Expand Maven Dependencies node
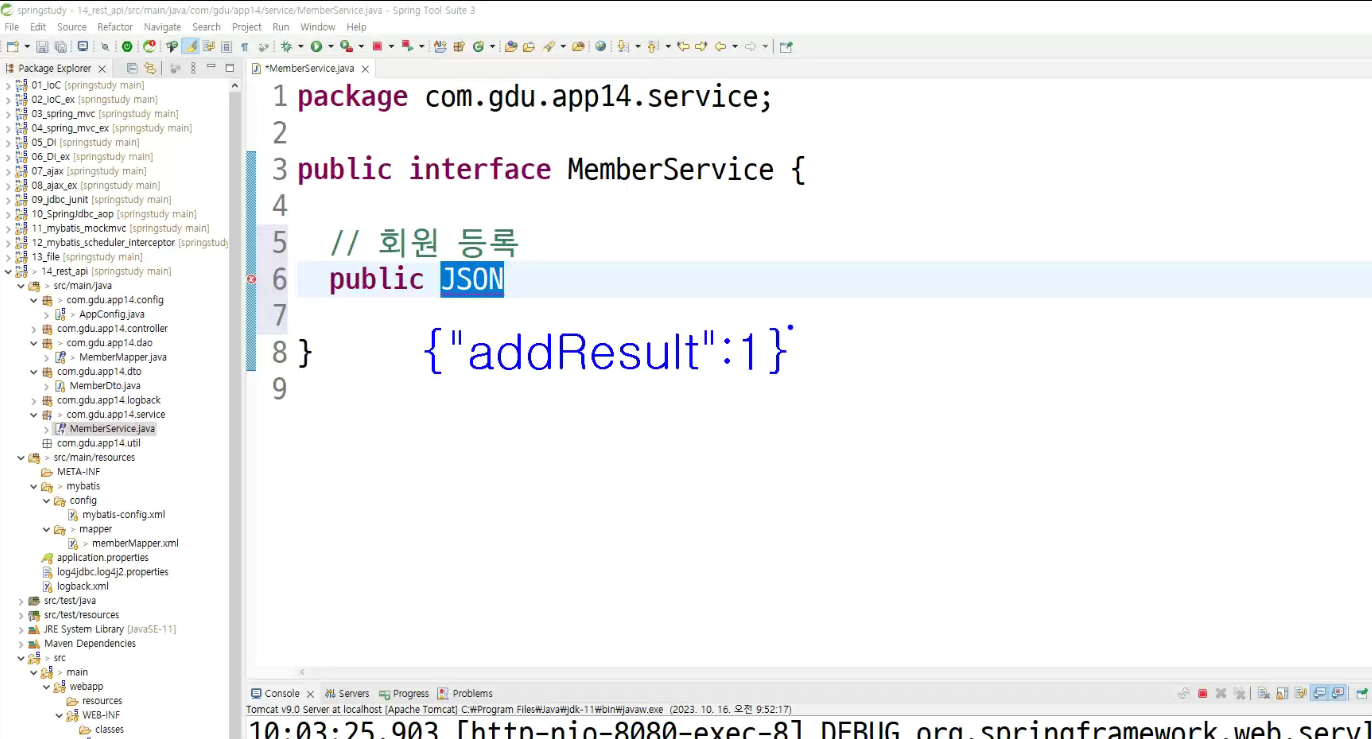The width and height of the screenshot is (1372, 739). (21, 644)
